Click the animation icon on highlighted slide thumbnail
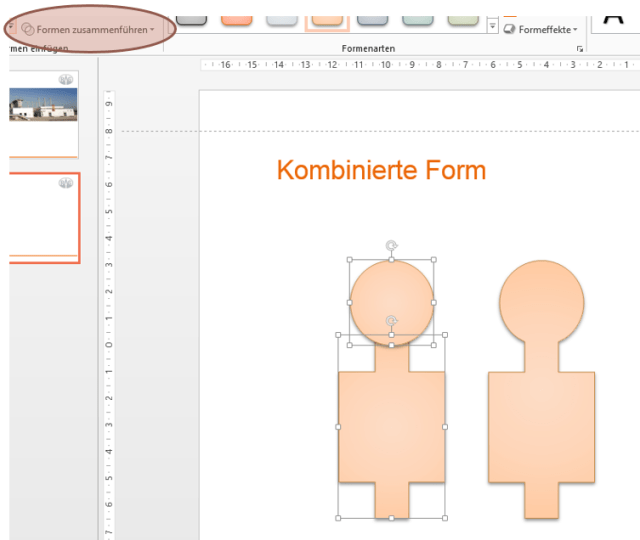The height and width of the screenshot is (540, 640). [x=66, y=183]
